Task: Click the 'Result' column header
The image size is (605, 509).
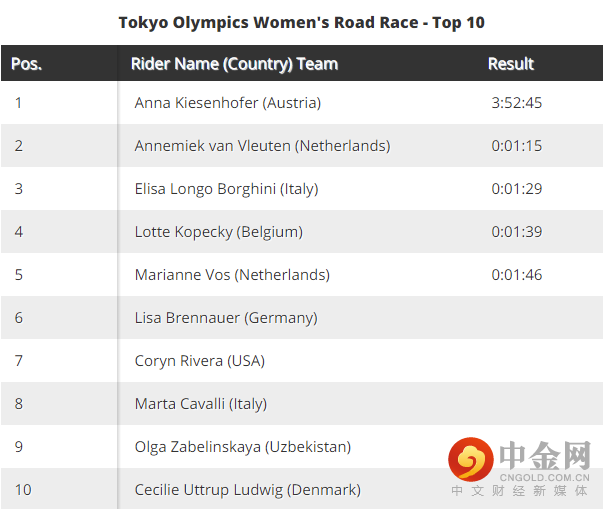Action: pos(511,64)
